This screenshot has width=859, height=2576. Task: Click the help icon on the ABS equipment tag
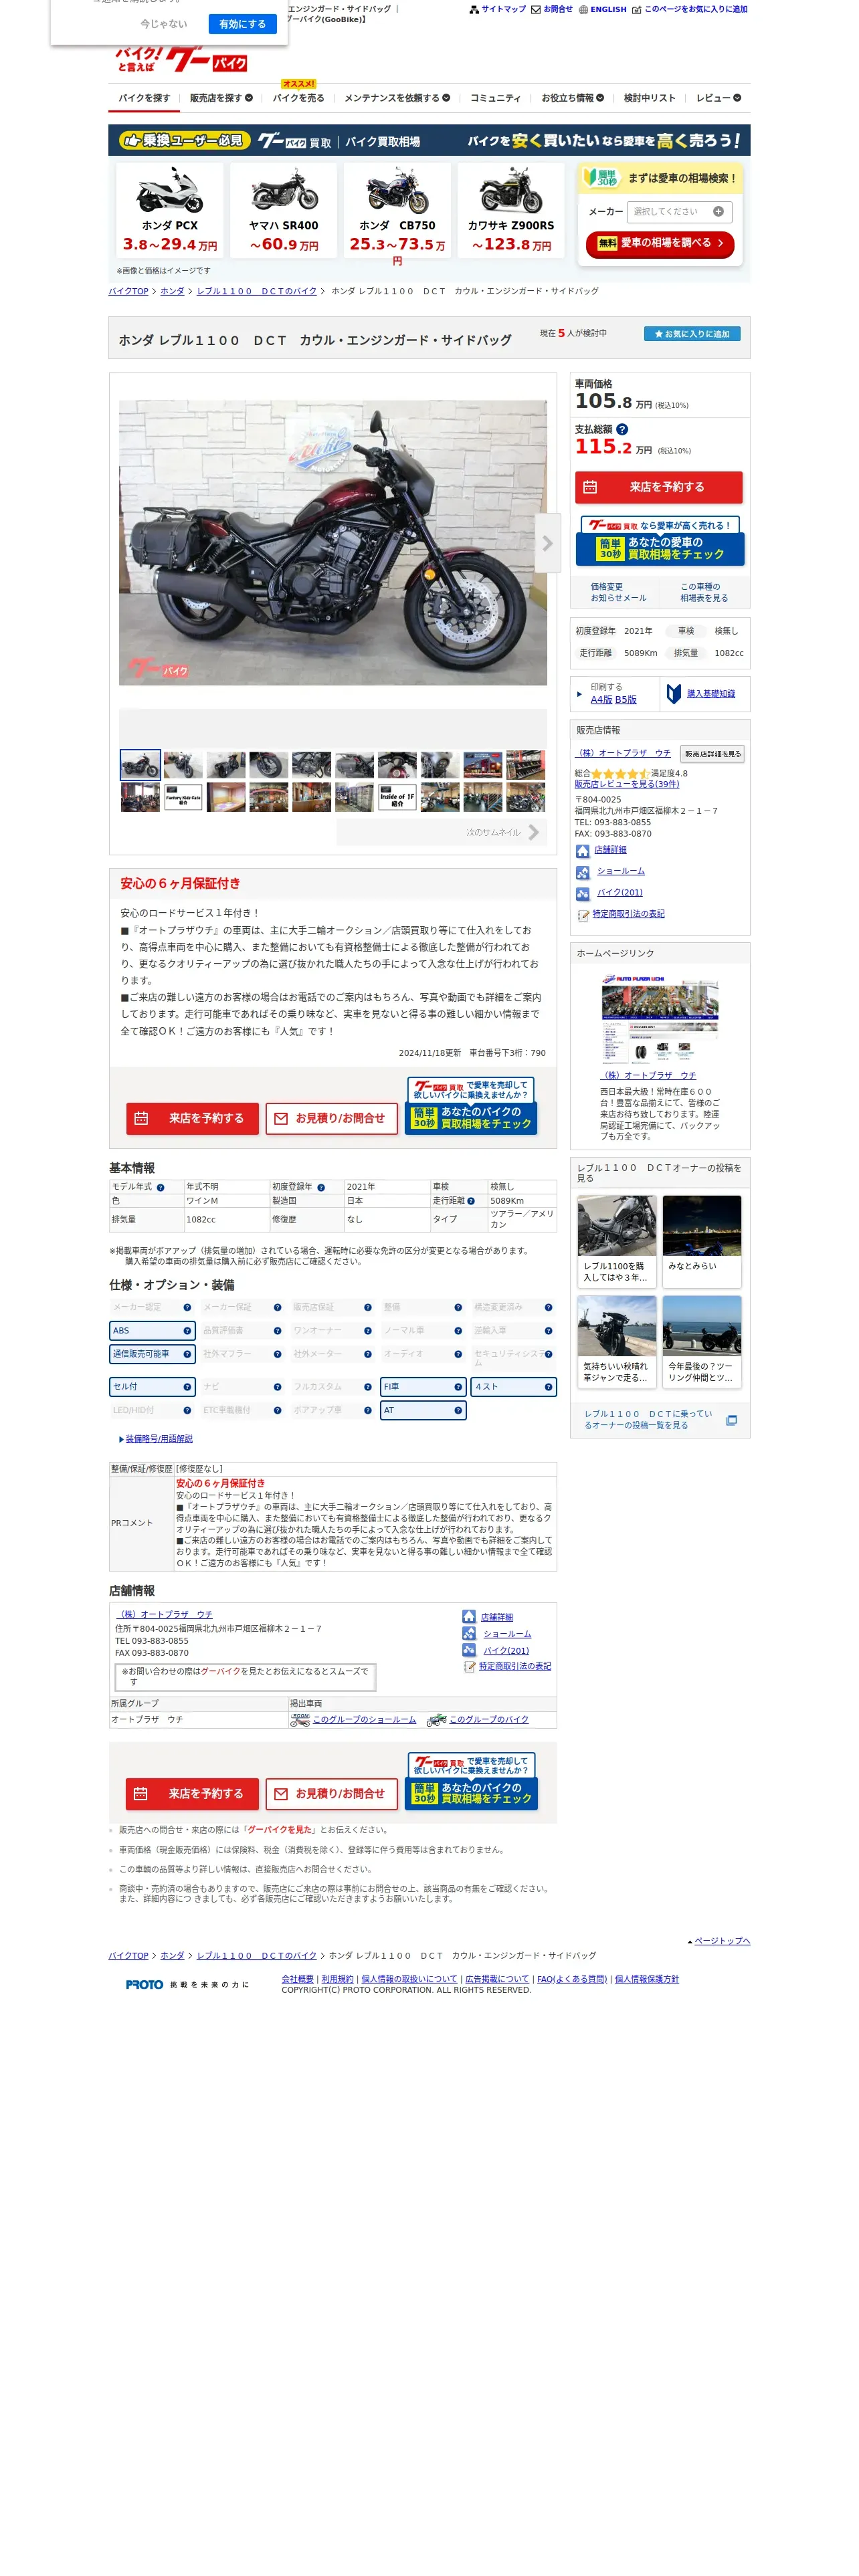coord(187,1330)
